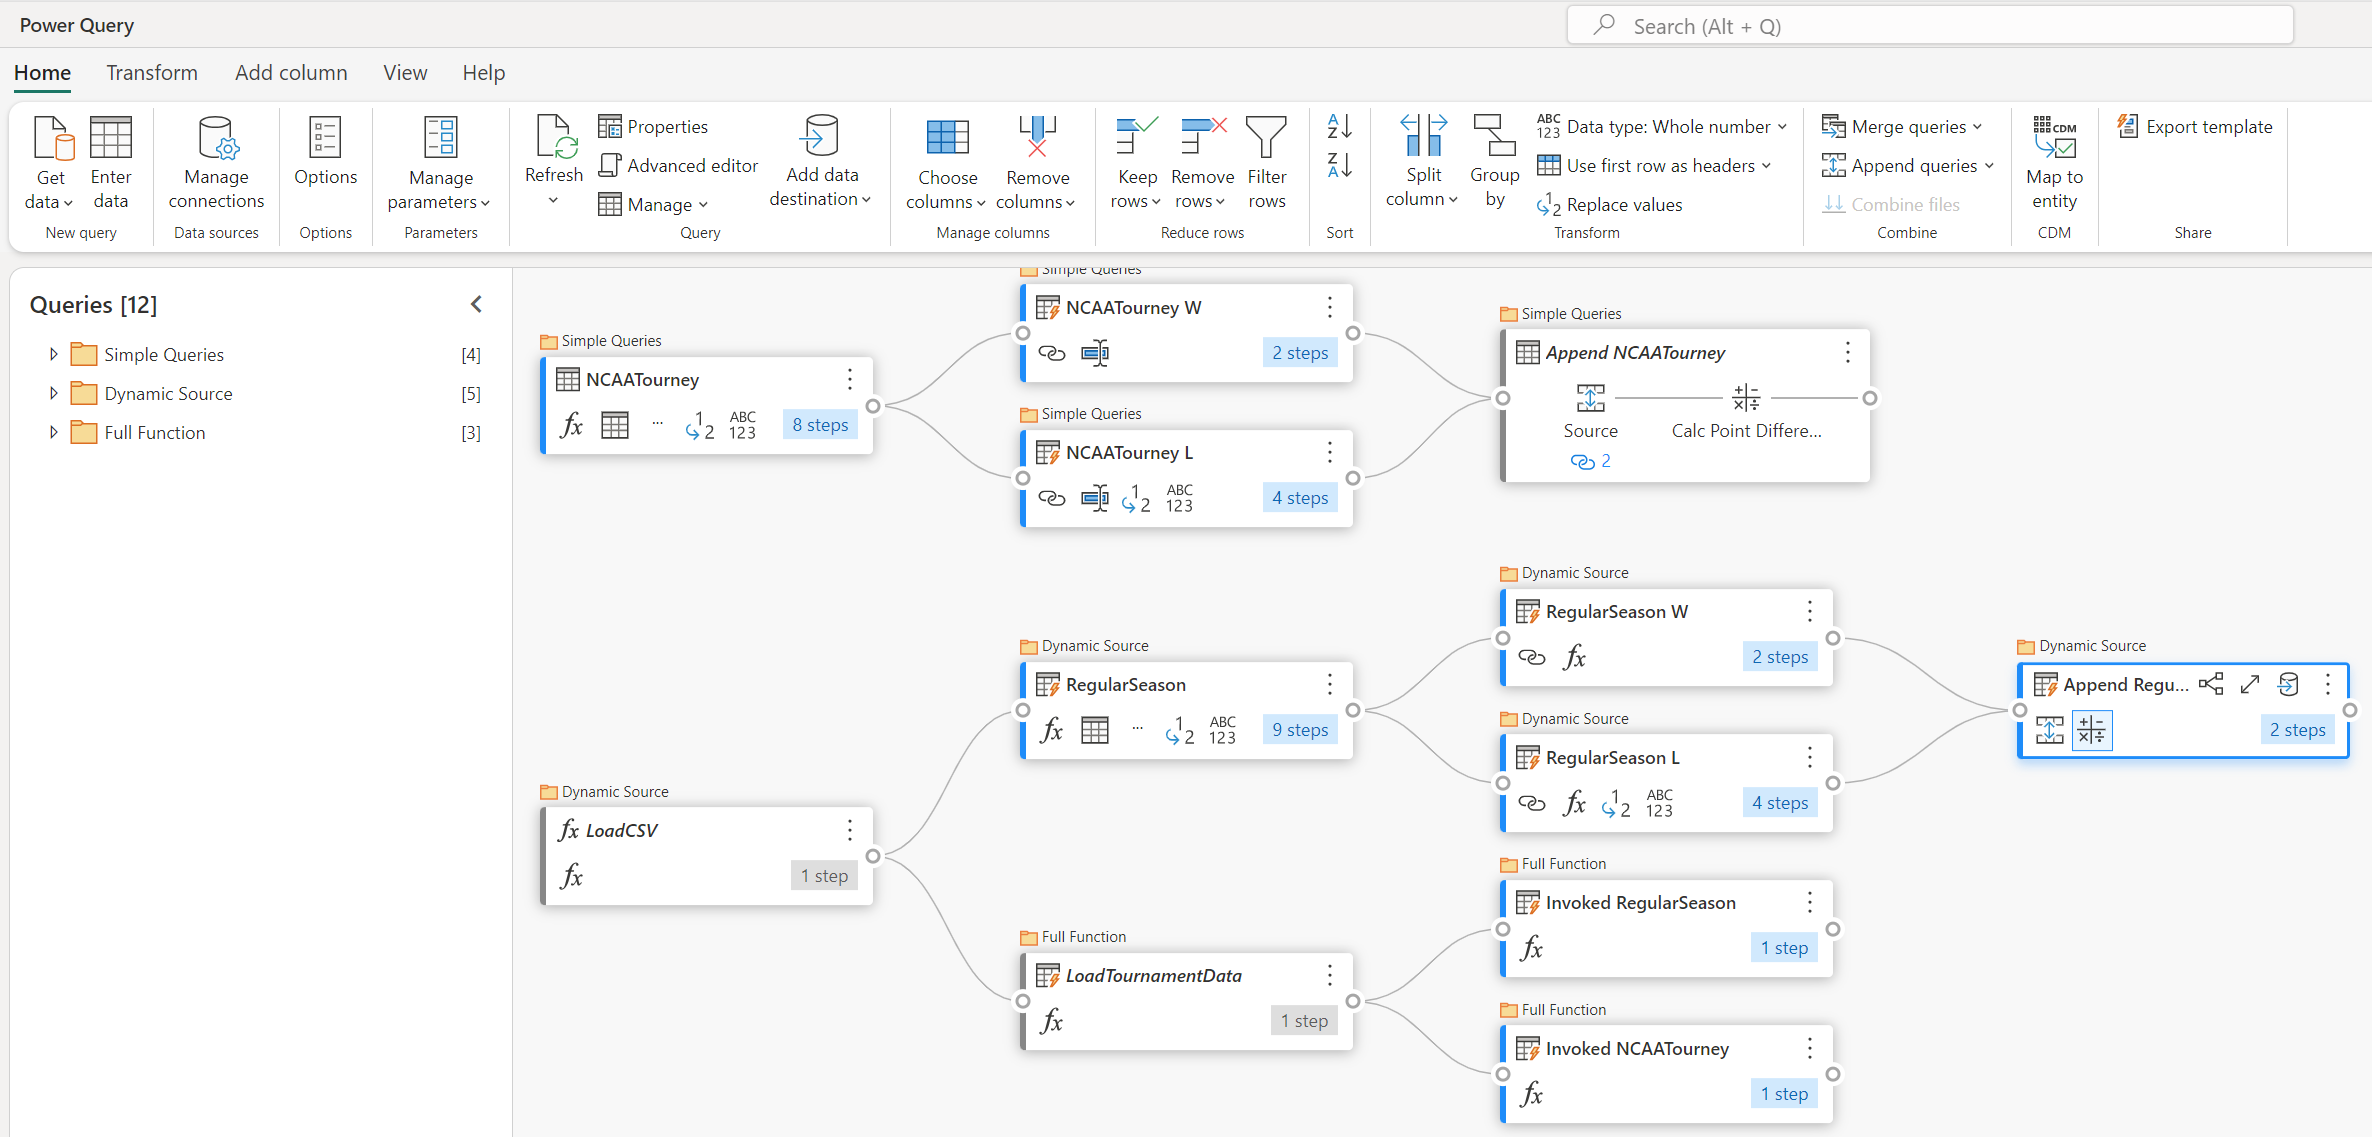The image size is (2372, 1137).
Task: Open Append NCAATourney node options menu
Action: (x=1847, y=352)
